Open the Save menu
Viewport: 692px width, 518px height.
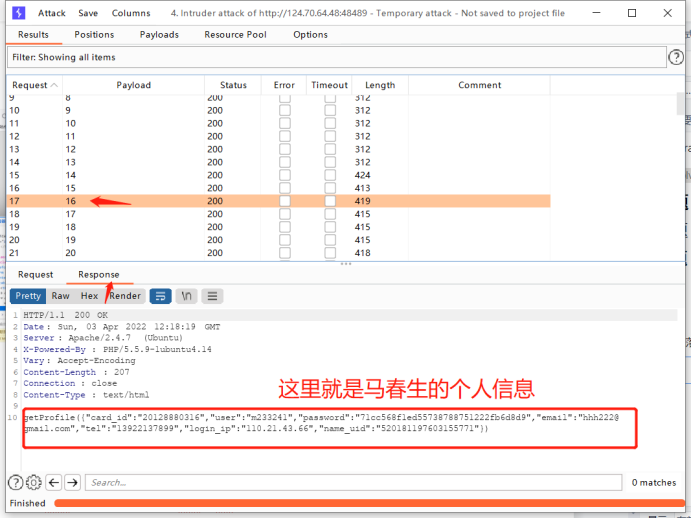pos(88,13)
